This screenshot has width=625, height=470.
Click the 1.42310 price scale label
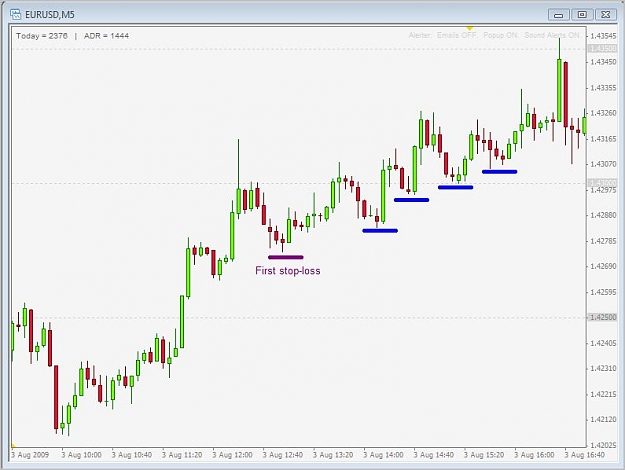pos(603,368)
